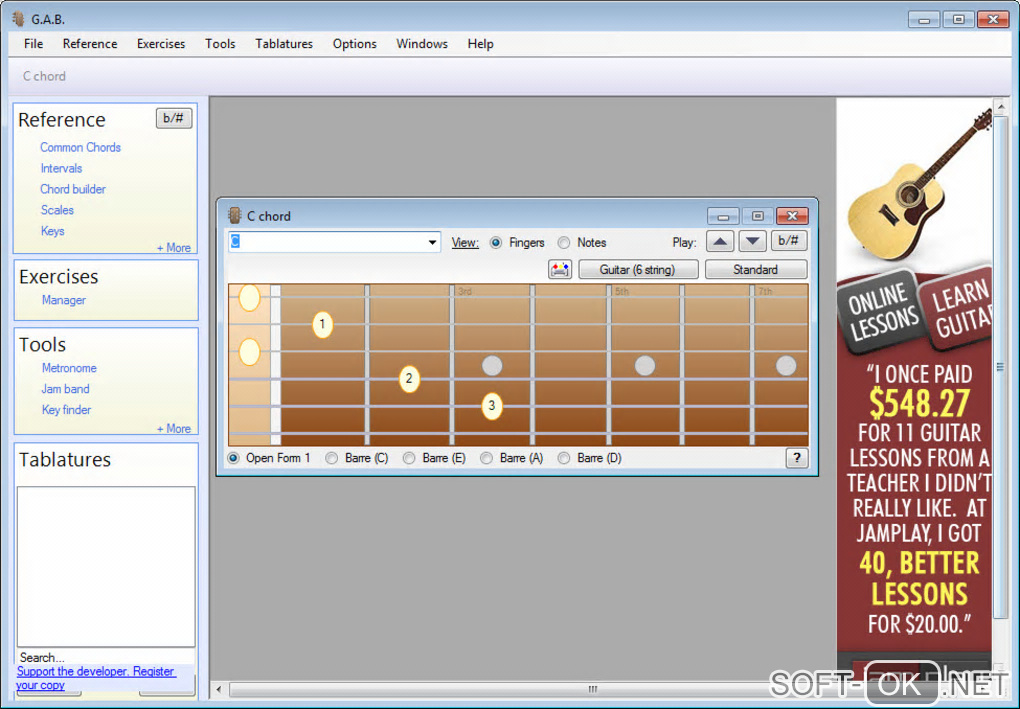
Task: Open Intervals reference
Action: point(61,168)
